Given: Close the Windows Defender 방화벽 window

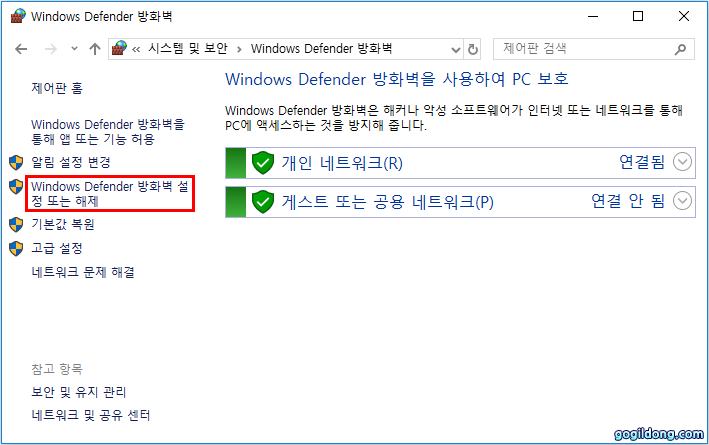Looking at the screenshot, I should point(684,16).
